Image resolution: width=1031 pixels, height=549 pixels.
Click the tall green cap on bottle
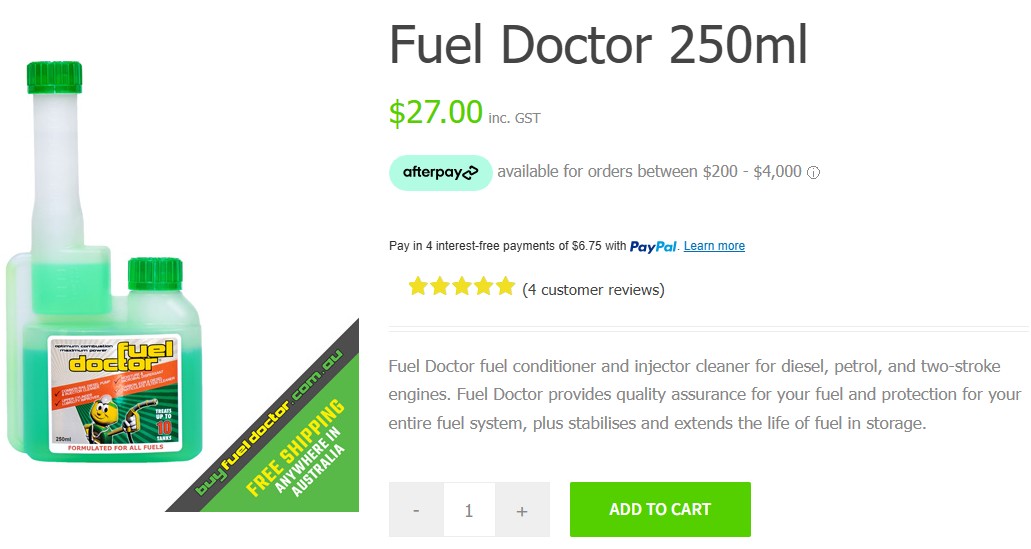(x=55, y=78)
